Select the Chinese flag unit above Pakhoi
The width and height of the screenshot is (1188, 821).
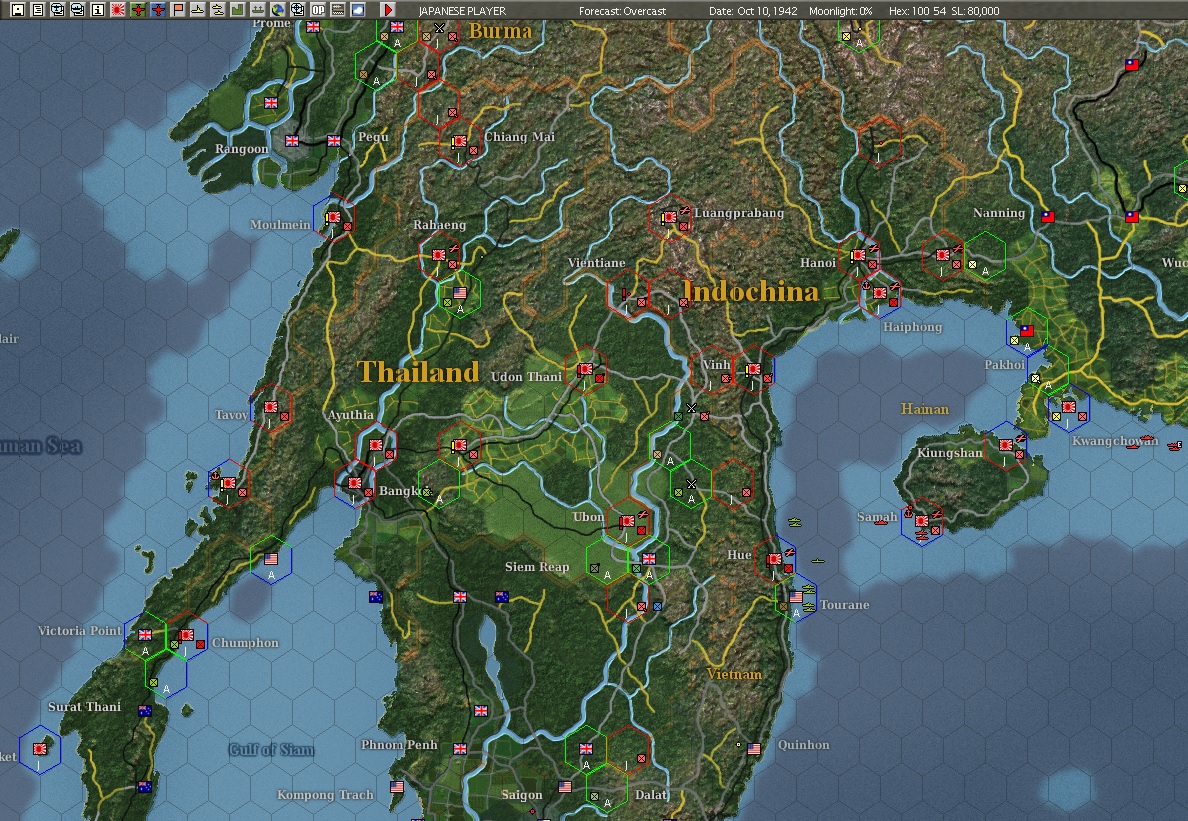pyautogui.click(x=1027, y=331)
